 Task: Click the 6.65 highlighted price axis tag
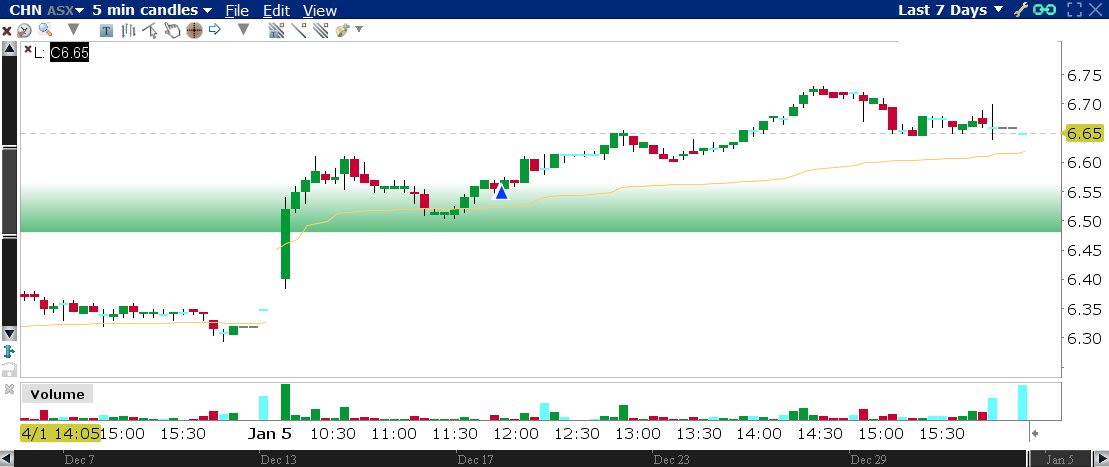tap(1082, 134)
